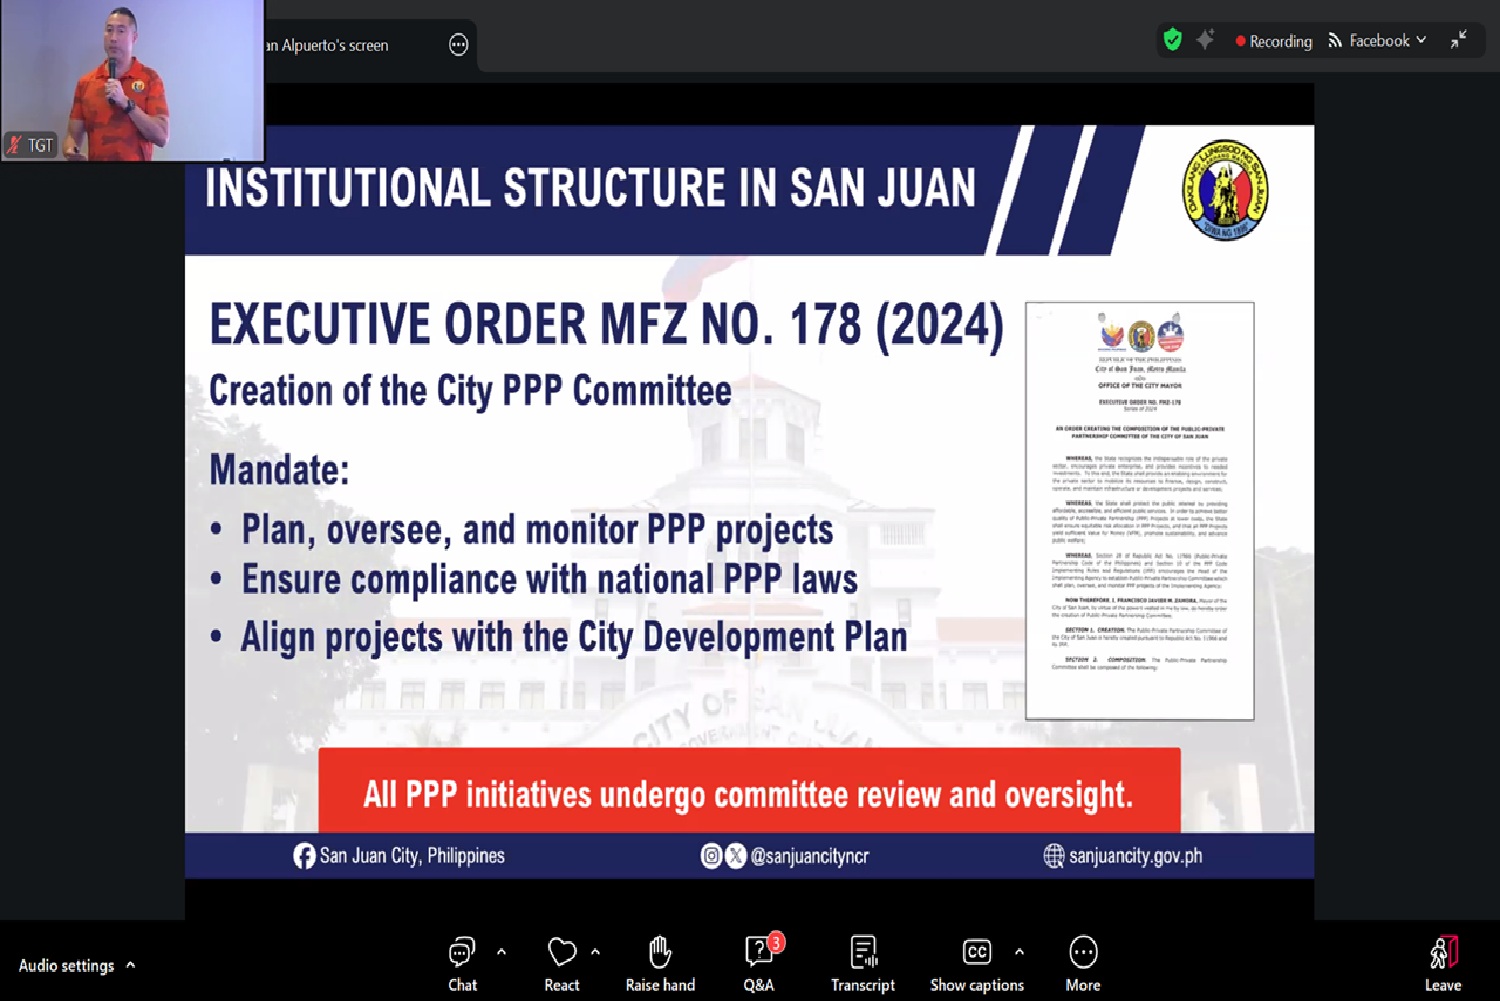This screenshot has height=1001, width=1500.
Task: Exit full screen via collapse arrows
Action: 1459,40
